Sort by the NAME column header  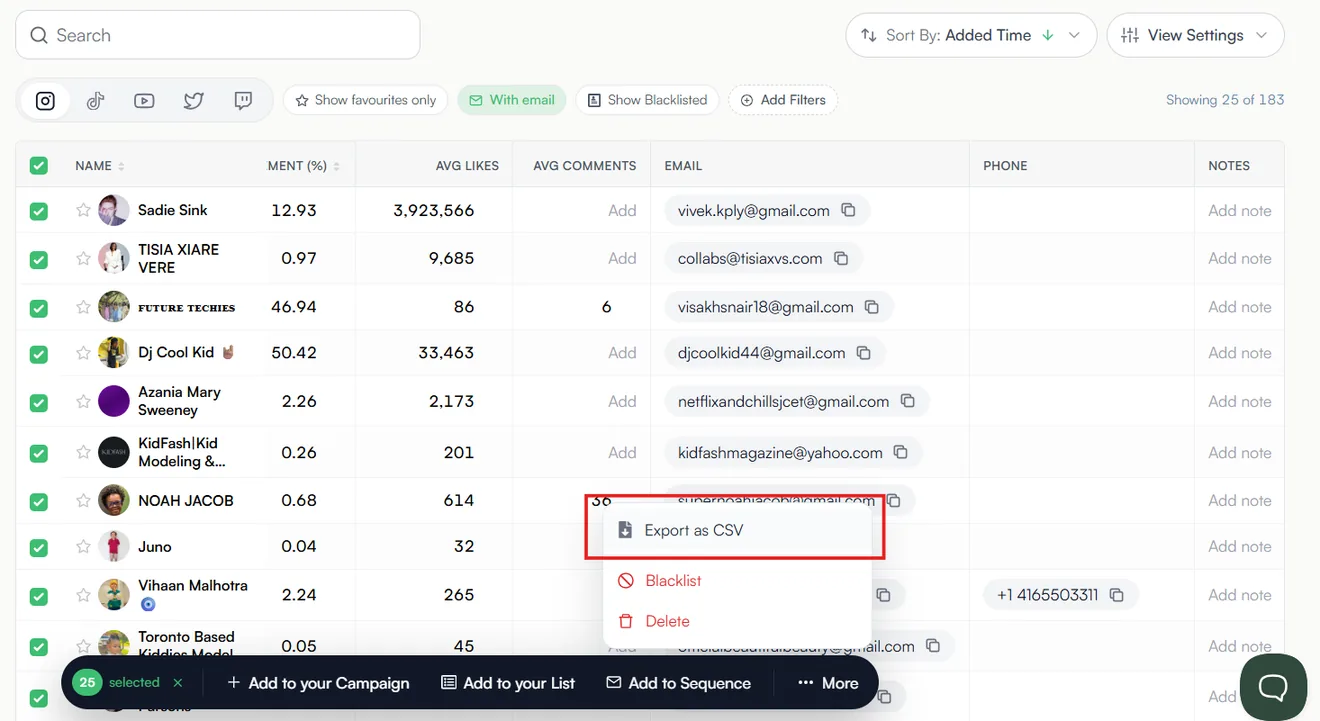pyautogui.click(x=100, y=166)
